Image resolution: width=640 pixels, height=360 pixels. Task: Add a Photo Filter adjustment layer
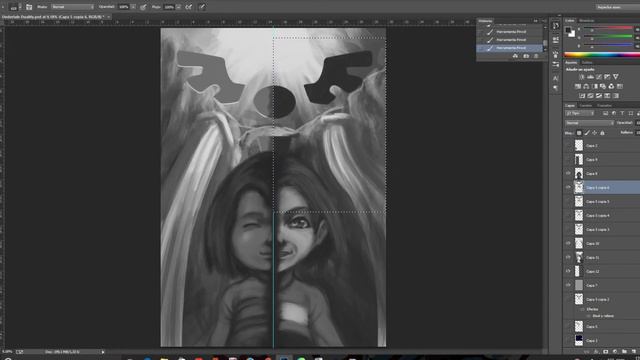(x=603, y=86)
